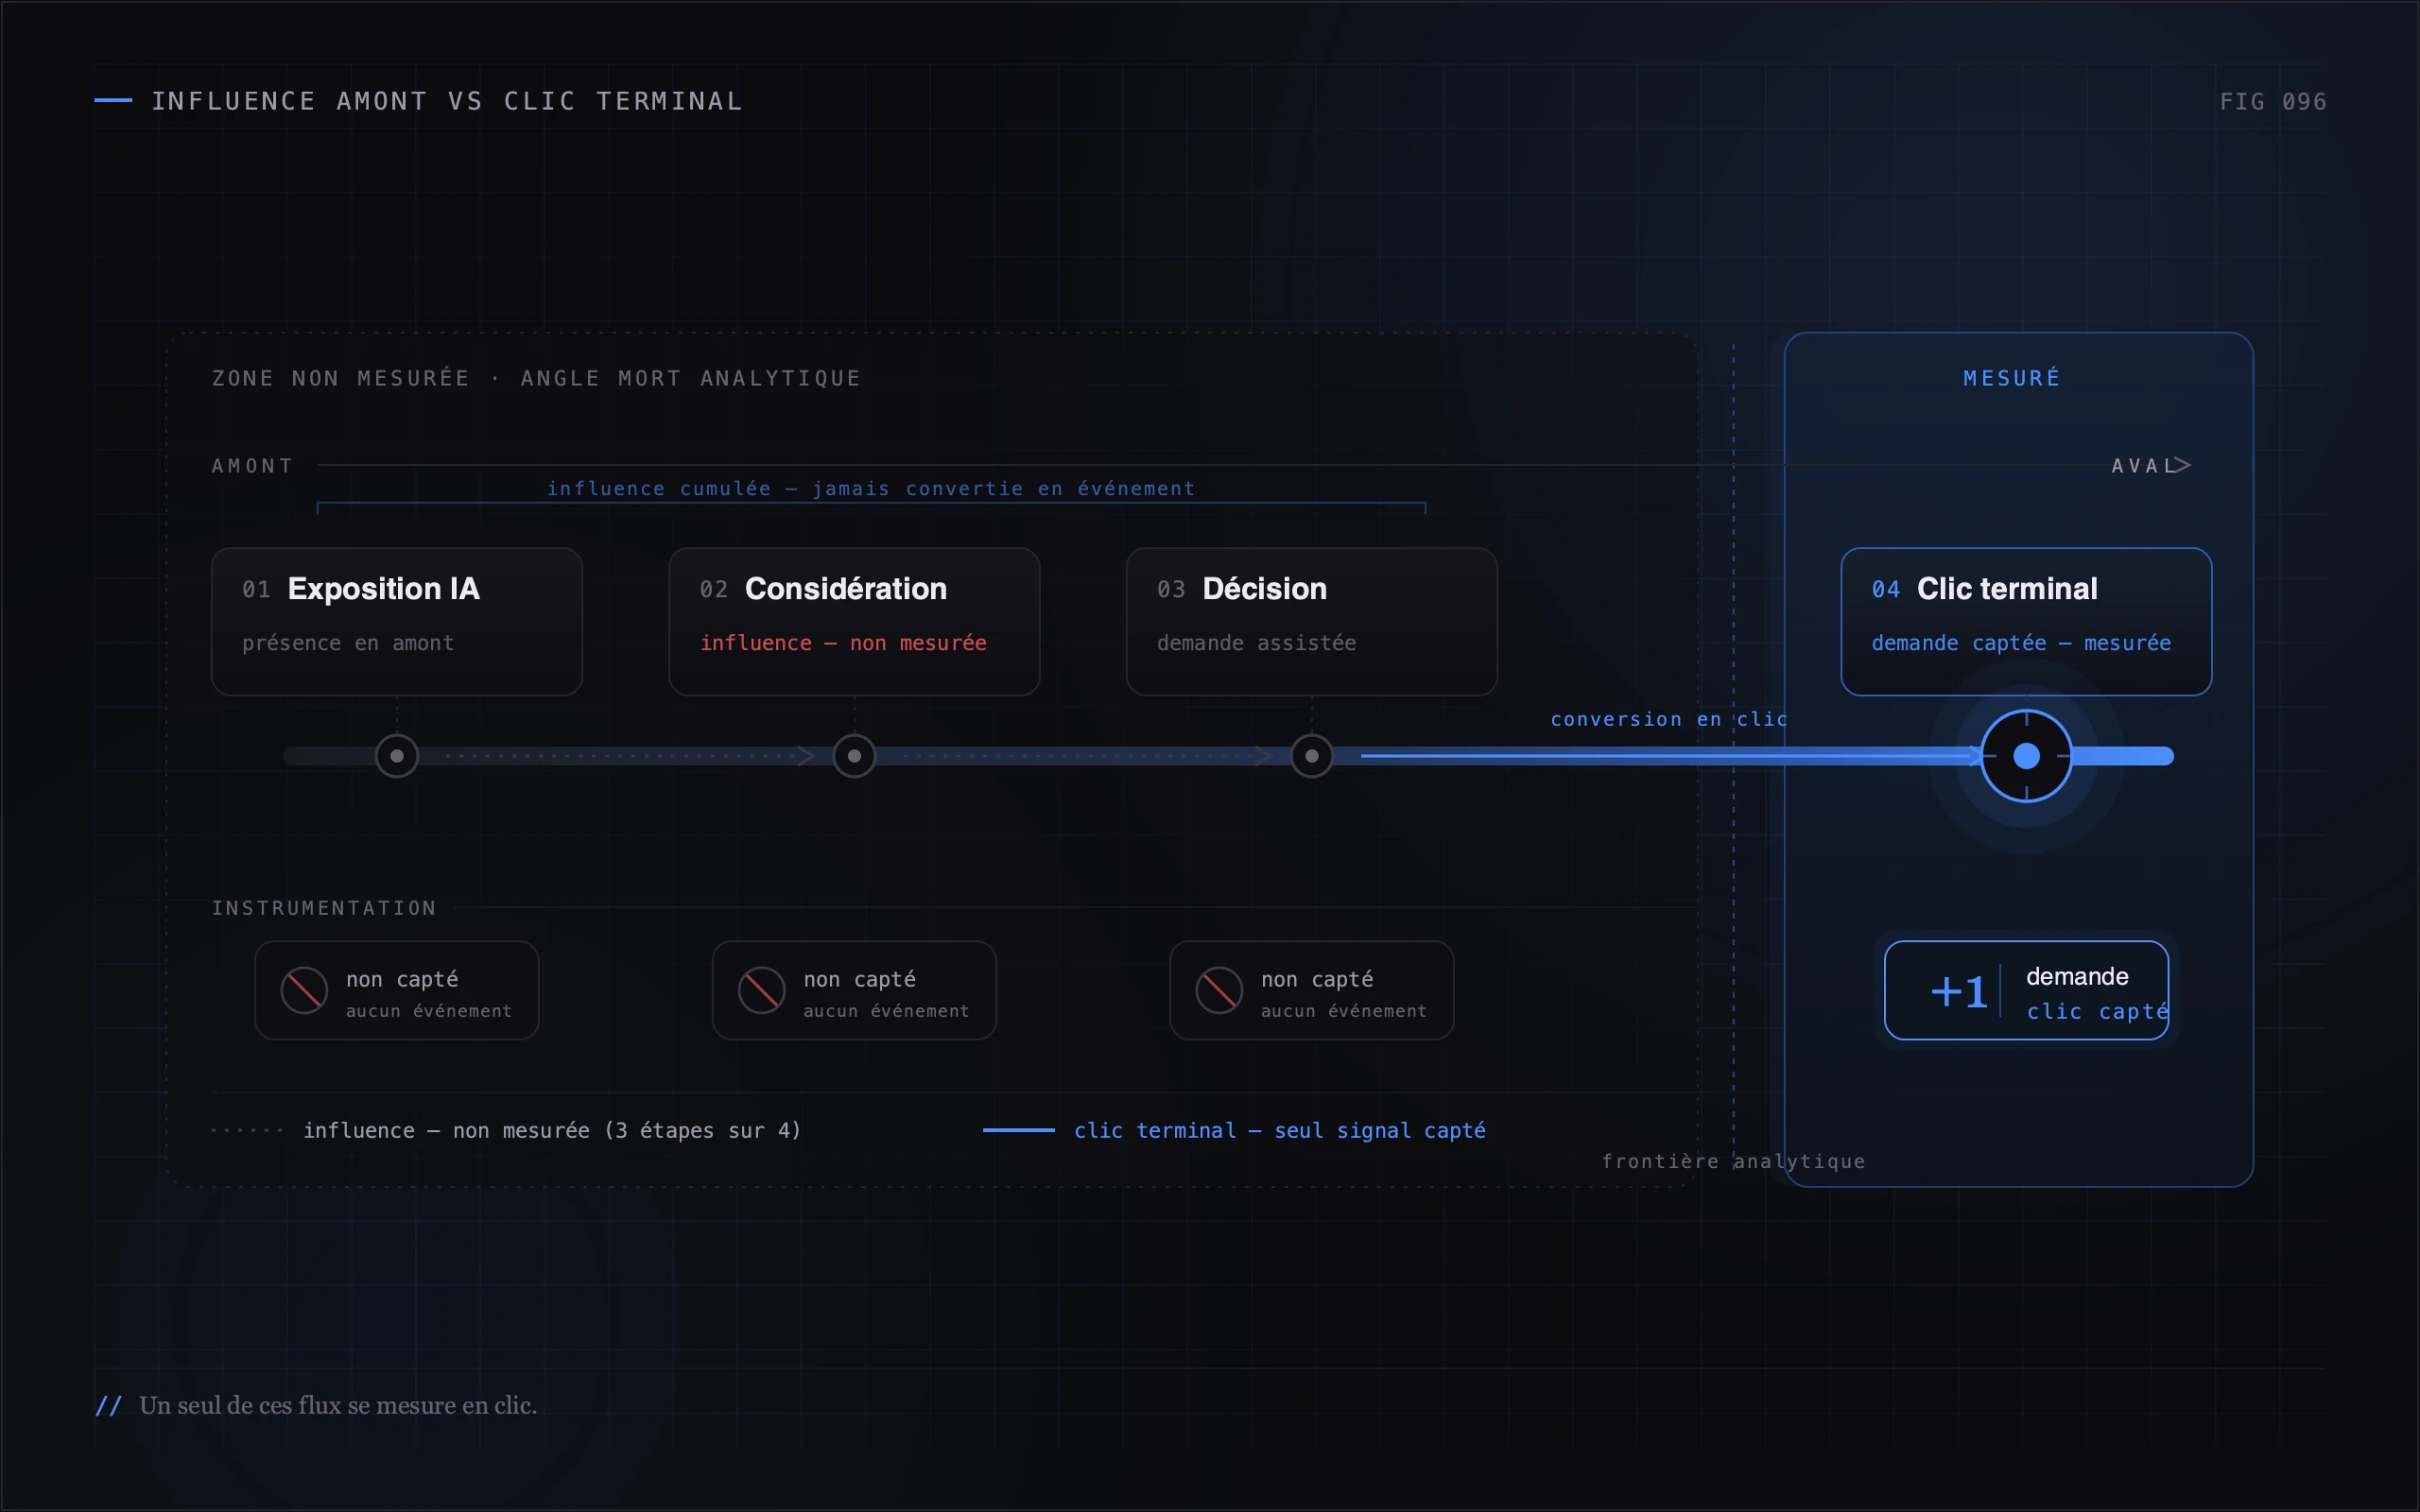Click the AVAL arrow at the axis end
This screenshot has width=2420, height=1512.
(2182, 465)
